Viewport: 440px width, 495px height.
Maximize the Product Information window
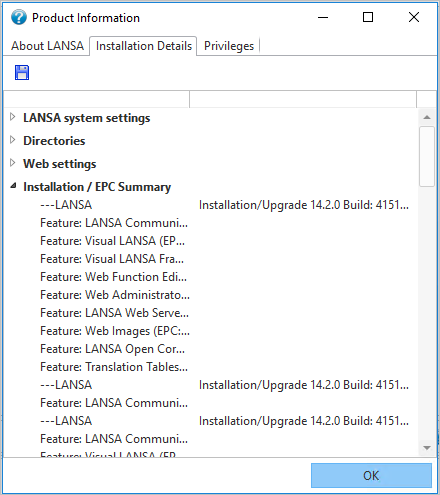368,17
